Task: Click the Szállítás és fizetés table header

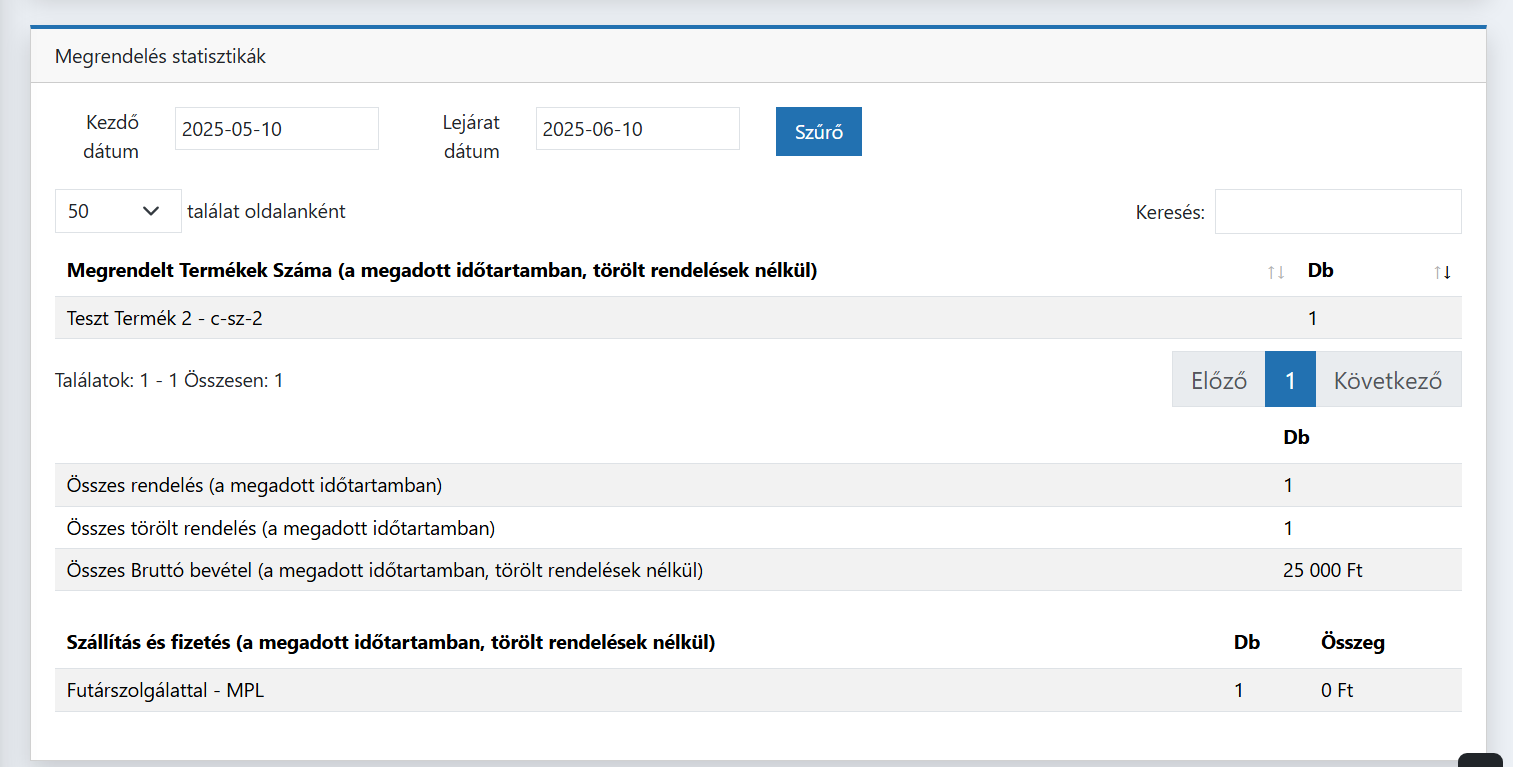Action: (x=390, y=643)
